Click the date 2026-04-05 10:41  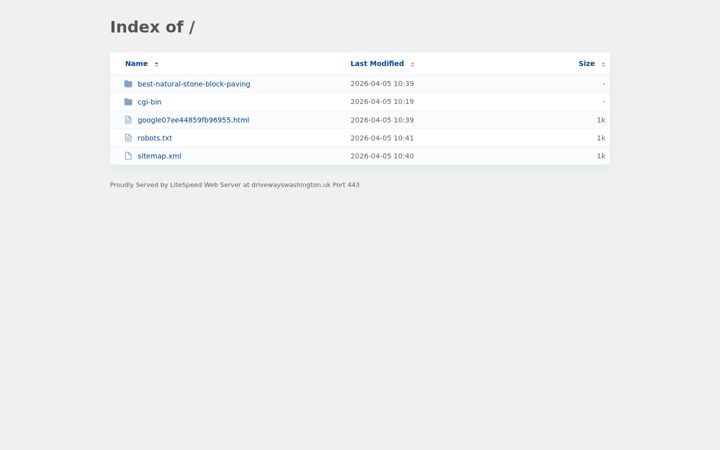click(x=382, y=138)
